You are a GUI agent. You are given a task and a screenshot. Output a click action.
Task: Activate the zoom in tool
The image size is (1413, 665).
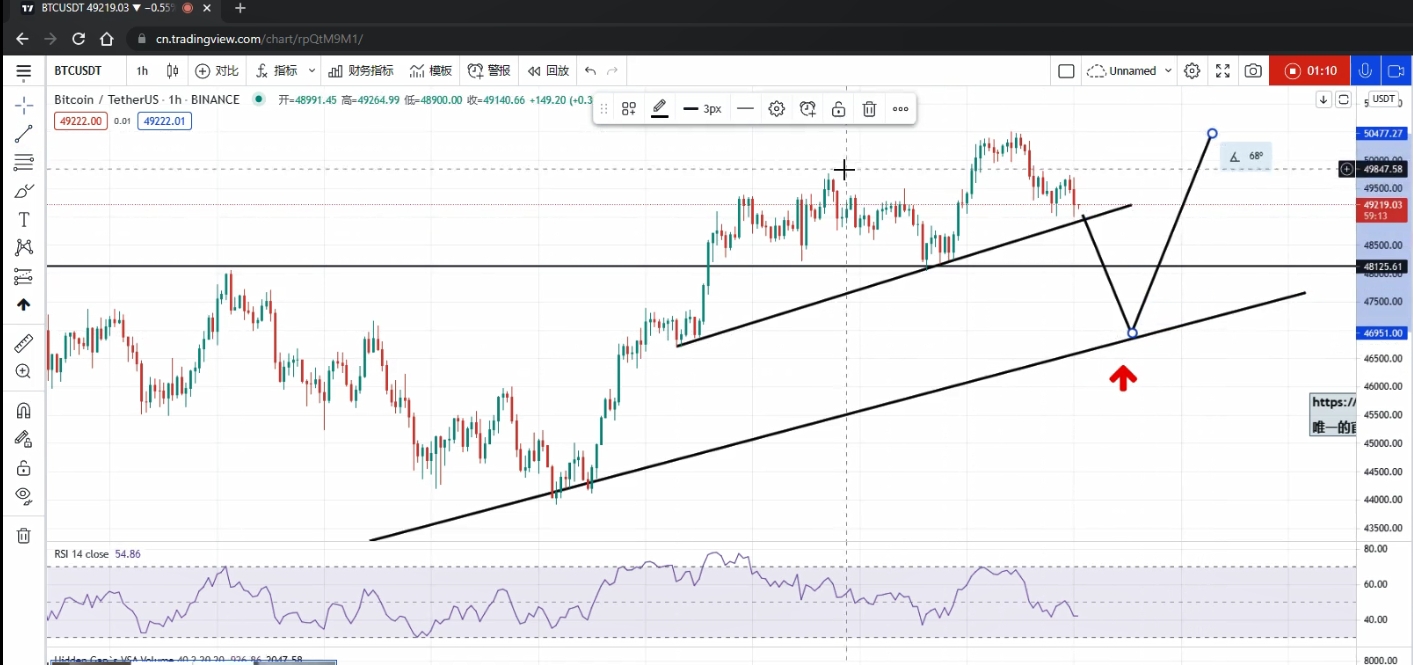point(23,371)
